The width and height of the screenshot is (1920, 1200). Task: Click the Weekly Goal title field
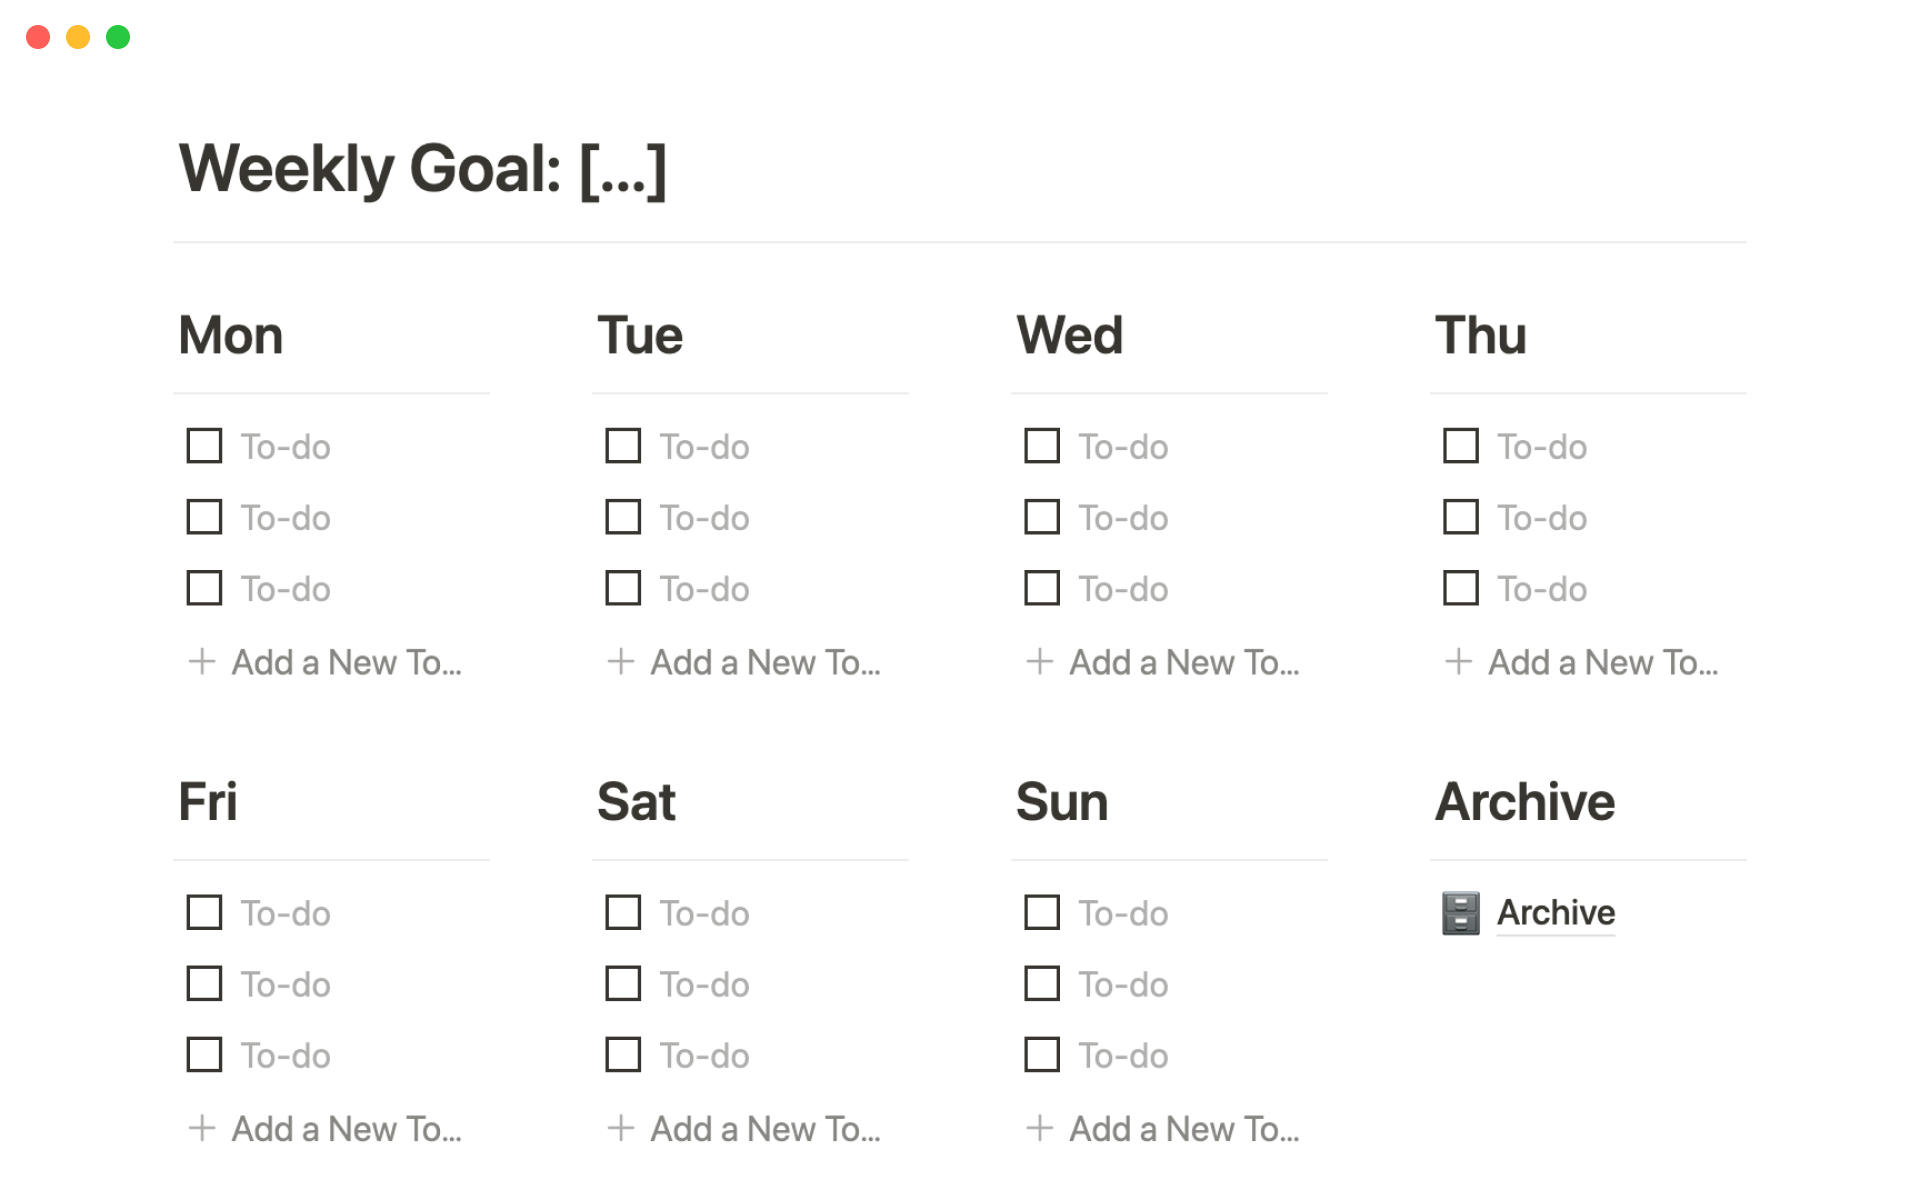pos(422,168)
